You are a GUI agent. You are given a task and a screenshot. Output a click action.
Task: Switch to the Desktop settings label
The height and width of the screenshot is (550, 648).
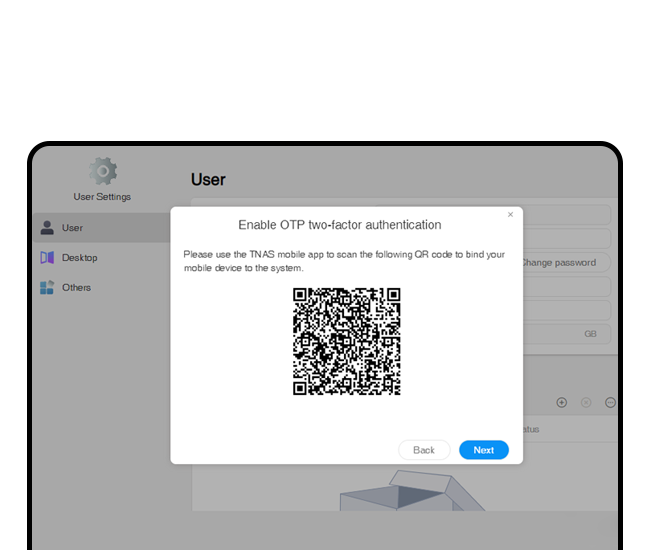point(80,258)
